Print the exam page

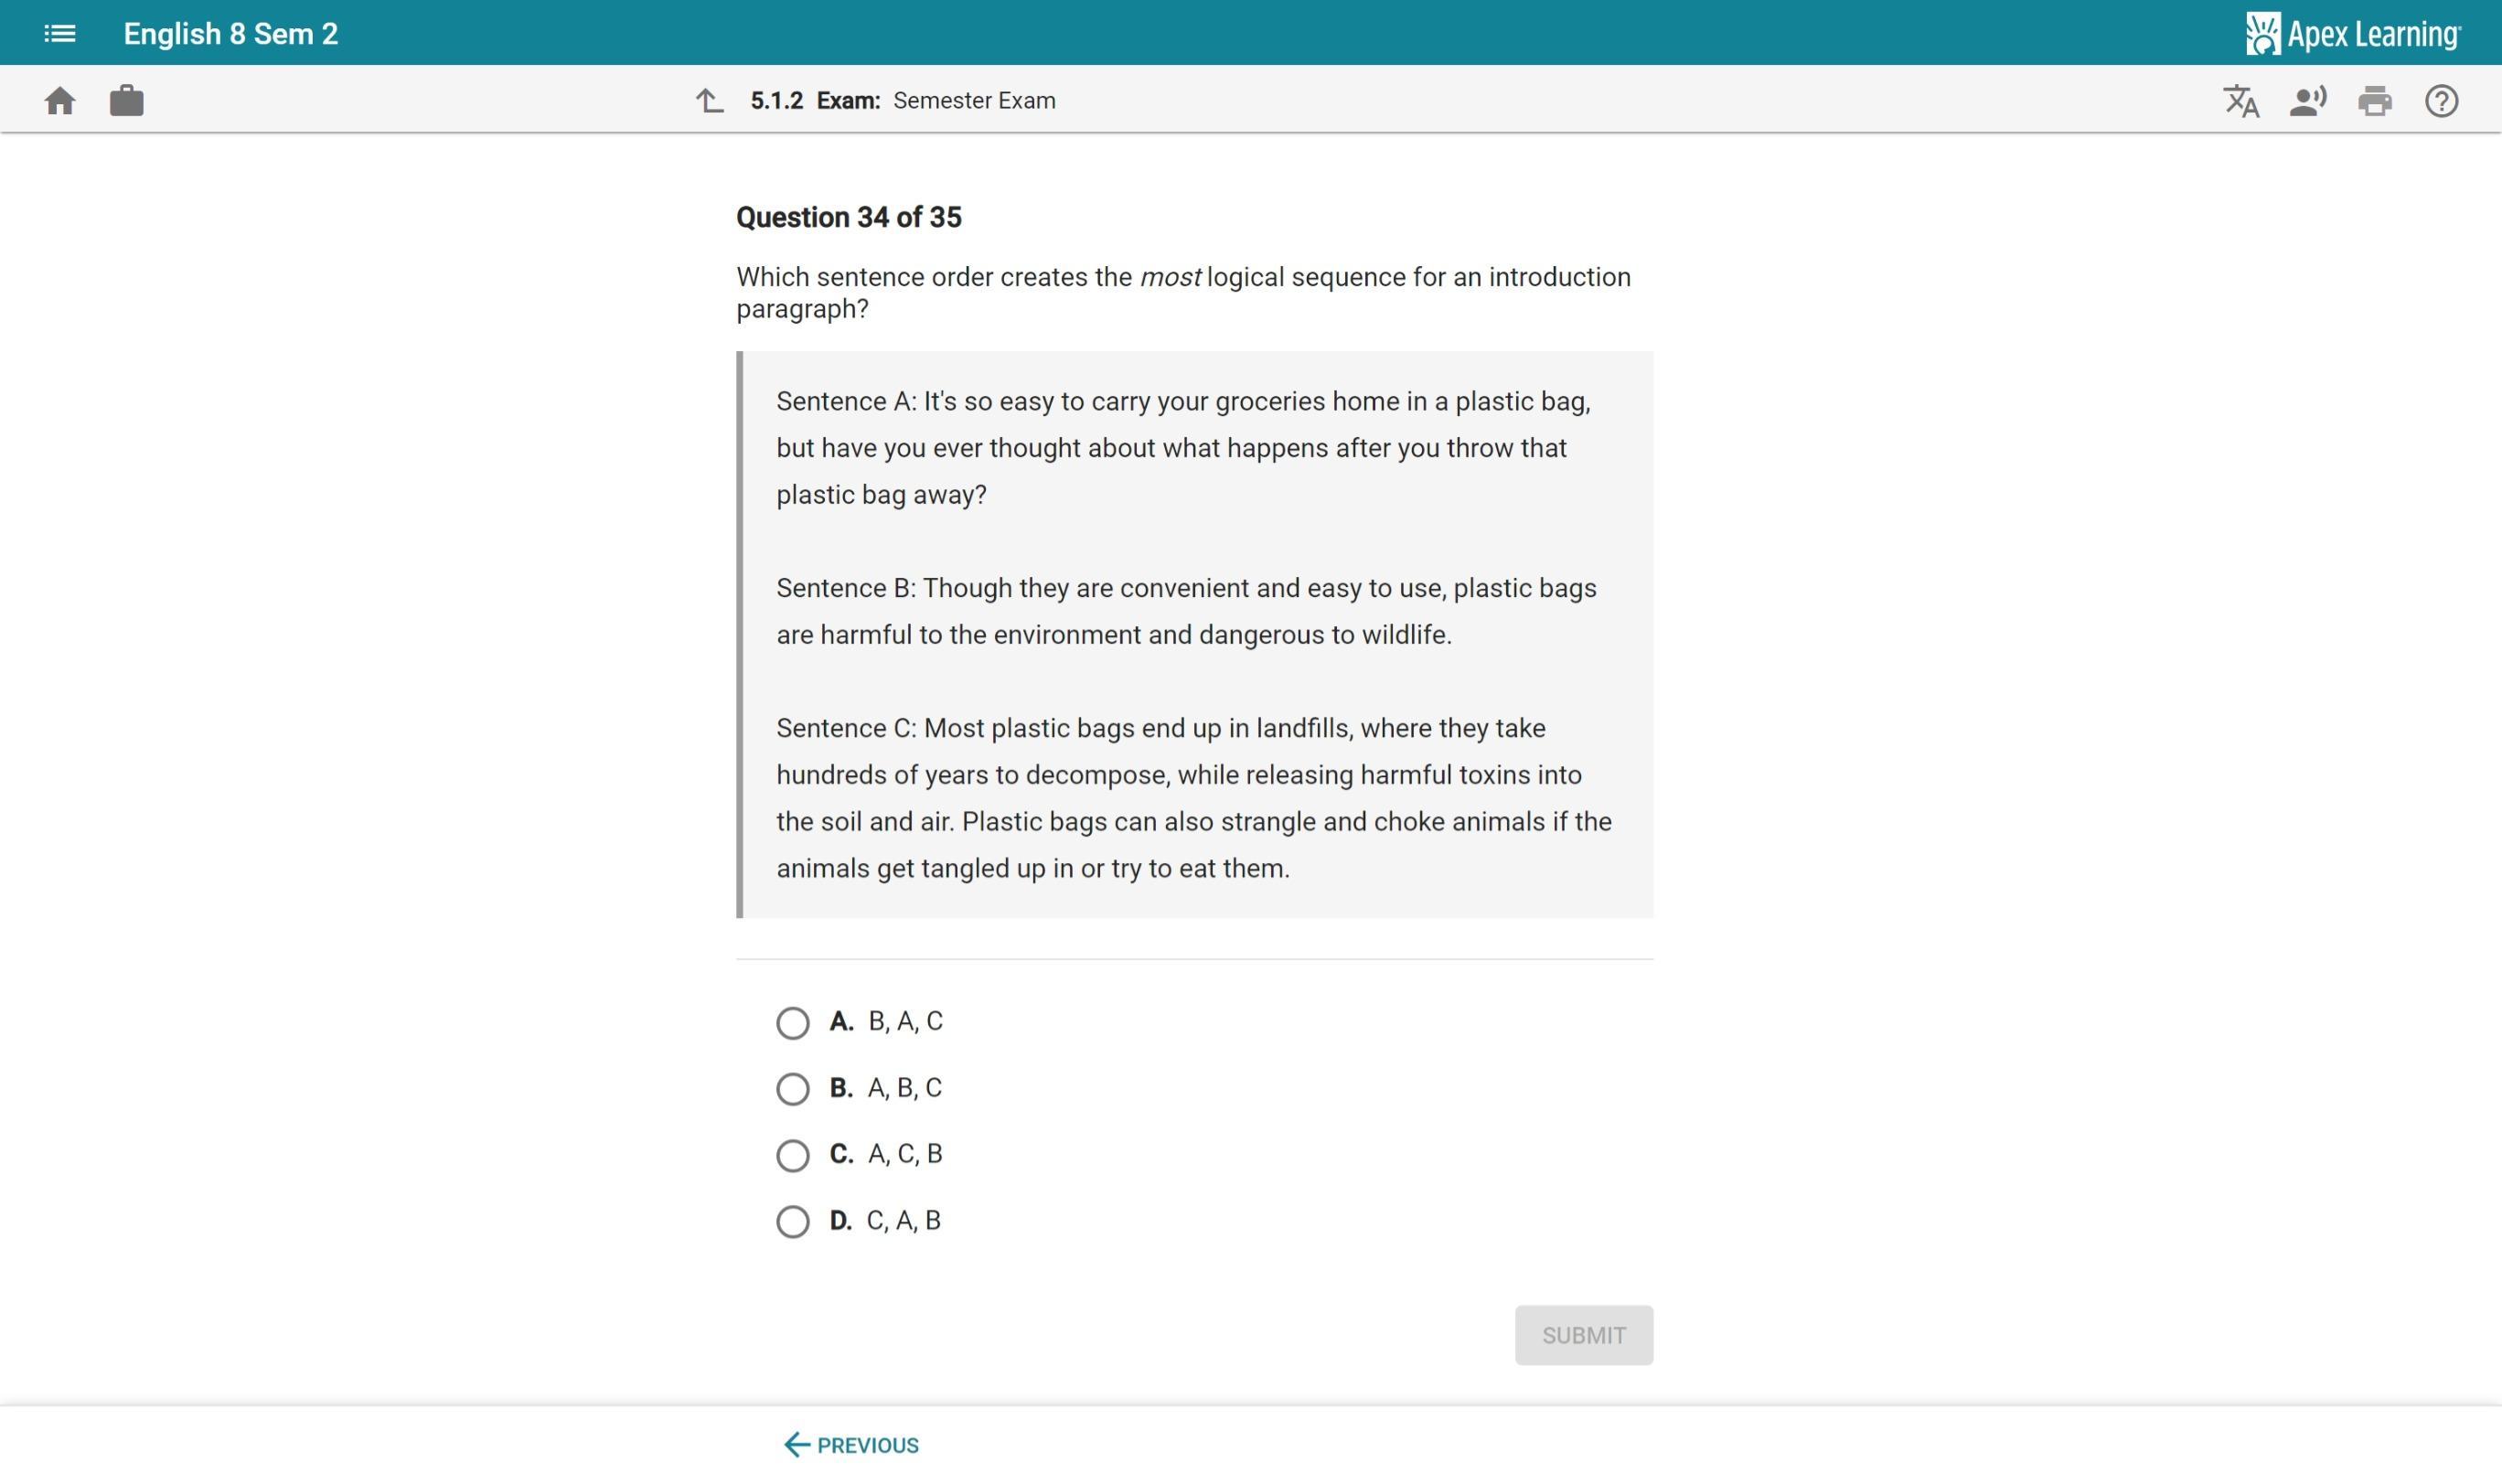[x=2374, y=101]
